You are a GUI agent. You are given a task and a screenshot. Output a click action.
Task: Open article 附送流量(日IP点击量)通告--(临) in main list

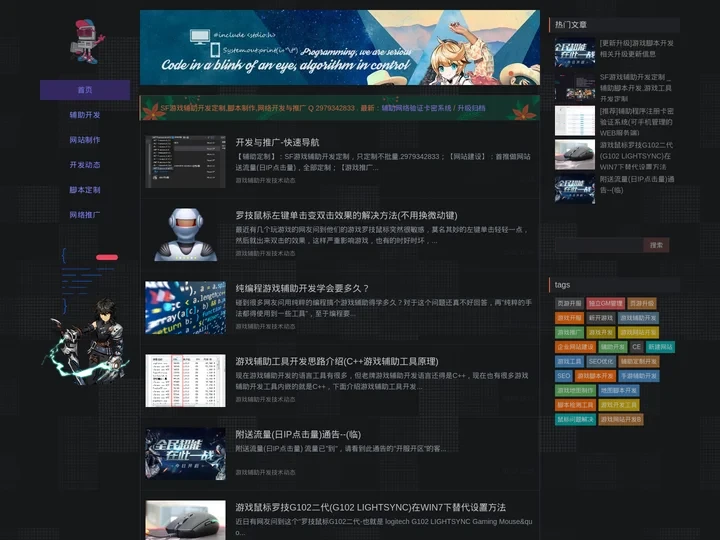(298, 434)
